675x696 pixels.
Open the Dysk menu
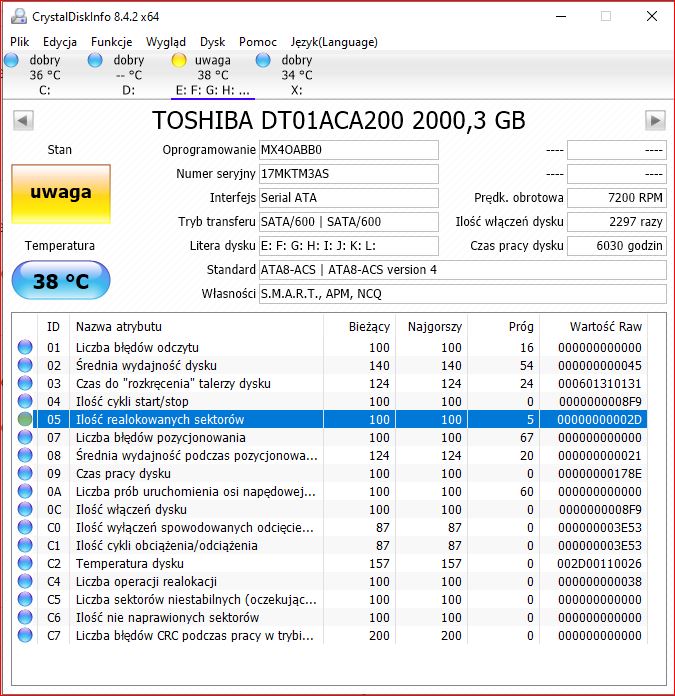tap(213, 42)
